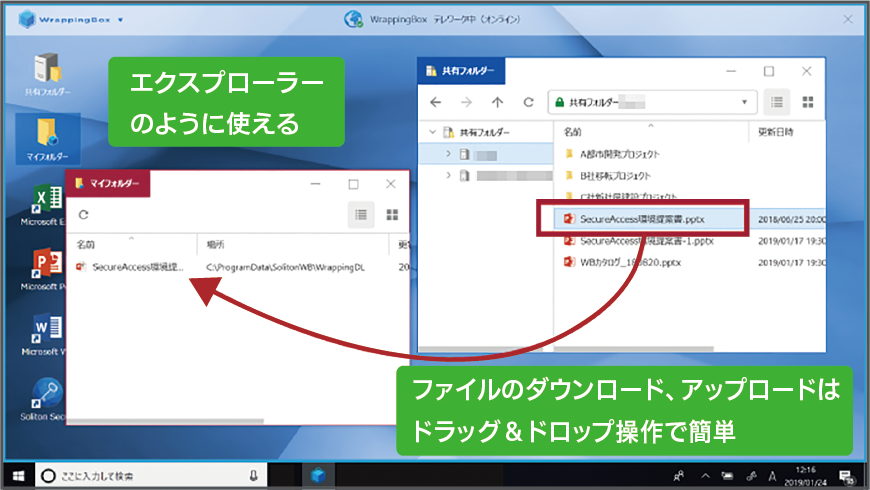The width and height of the screenshot is (870, 490).
Task: Click the horizontal scrollbar in the 共有フォルダー file list
Action: coord(634,349)
